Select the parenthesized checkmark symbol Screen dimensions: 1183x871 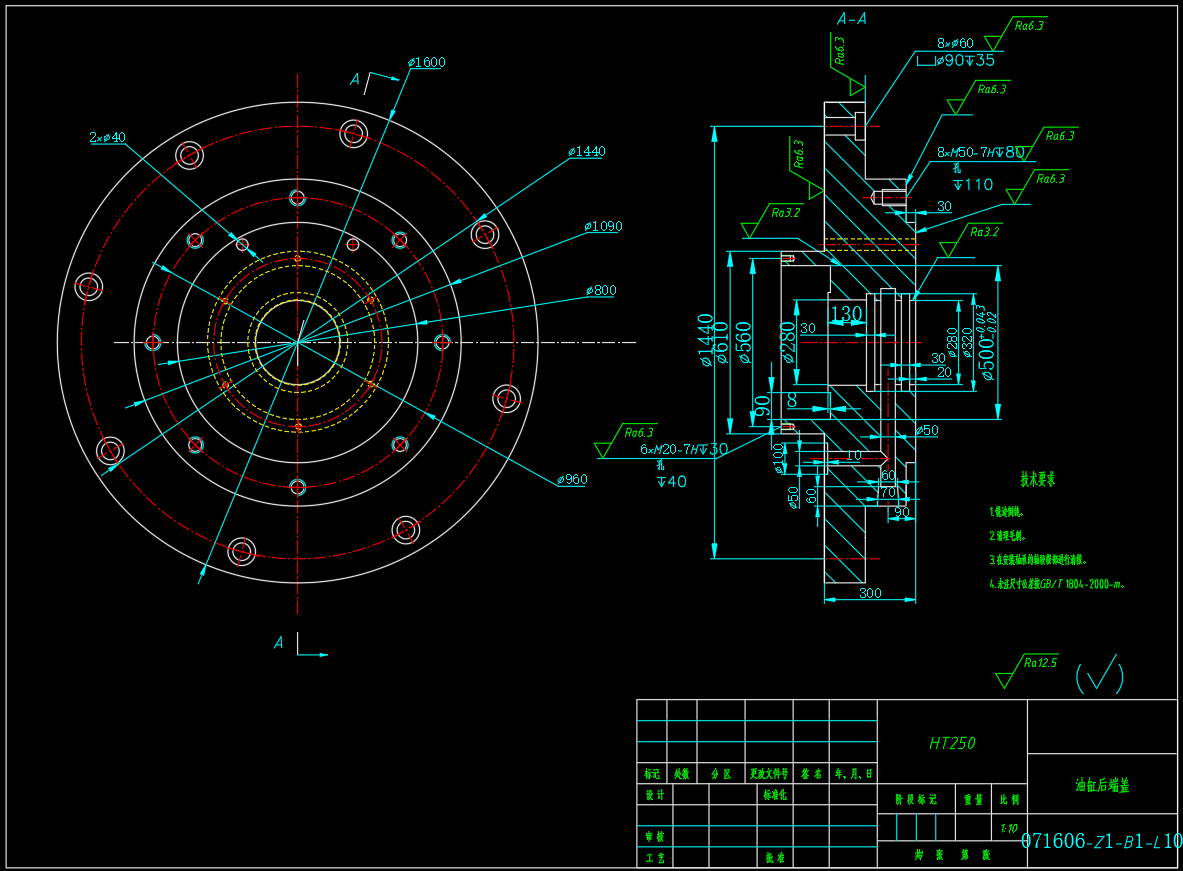[1099, 677]
